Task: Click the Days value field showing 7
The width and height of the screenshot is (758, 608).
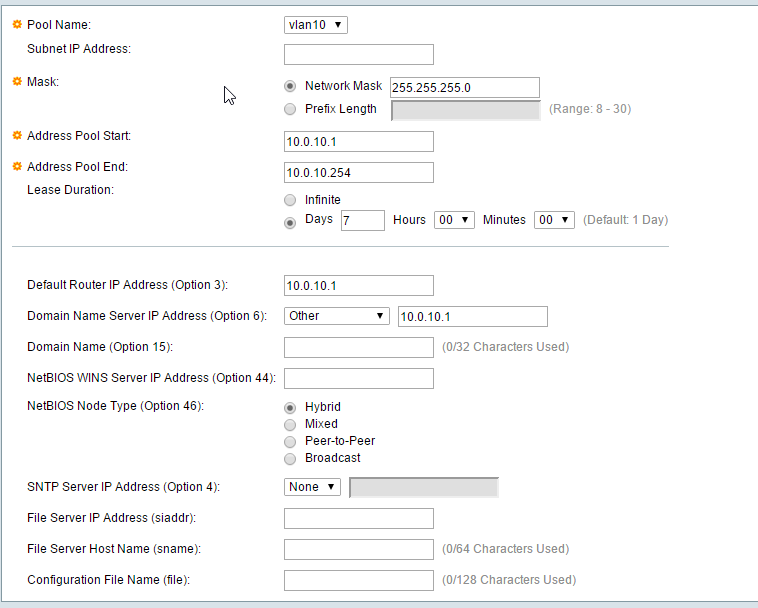Action: coord(363,220)
